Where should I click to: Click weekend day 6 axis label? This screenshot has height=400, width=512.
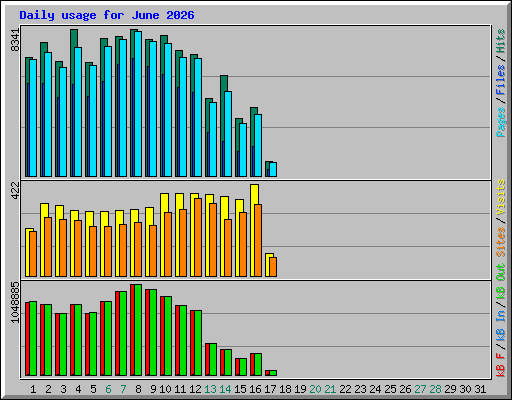coord(108,389)
